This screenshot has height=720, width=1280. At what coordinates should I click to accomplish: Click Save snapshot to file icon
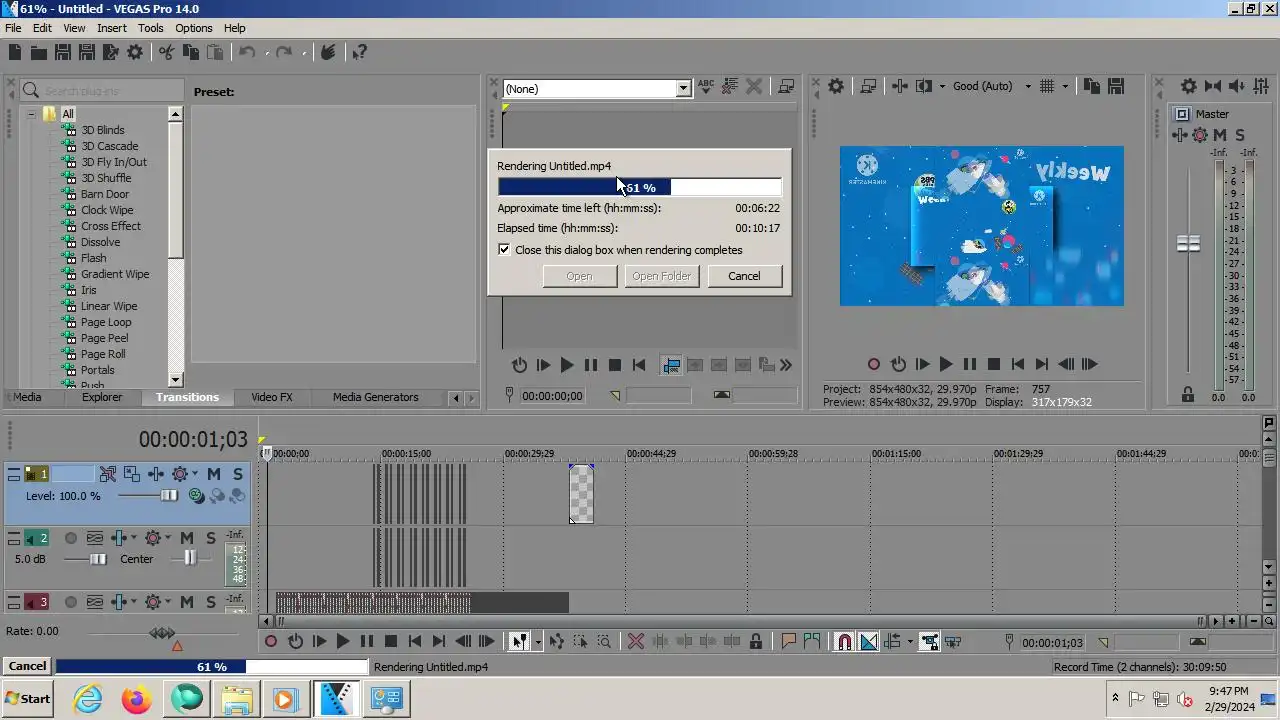click(1116, 87)
